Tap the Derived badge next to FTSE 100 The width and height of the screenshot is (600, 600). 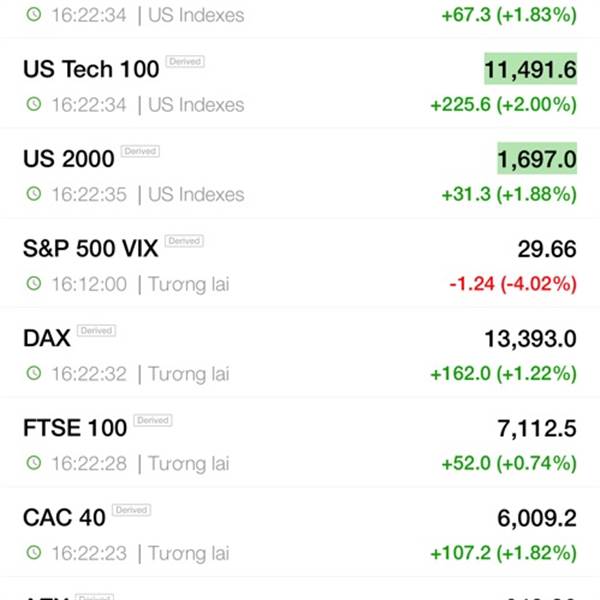[x=153, y=420]
